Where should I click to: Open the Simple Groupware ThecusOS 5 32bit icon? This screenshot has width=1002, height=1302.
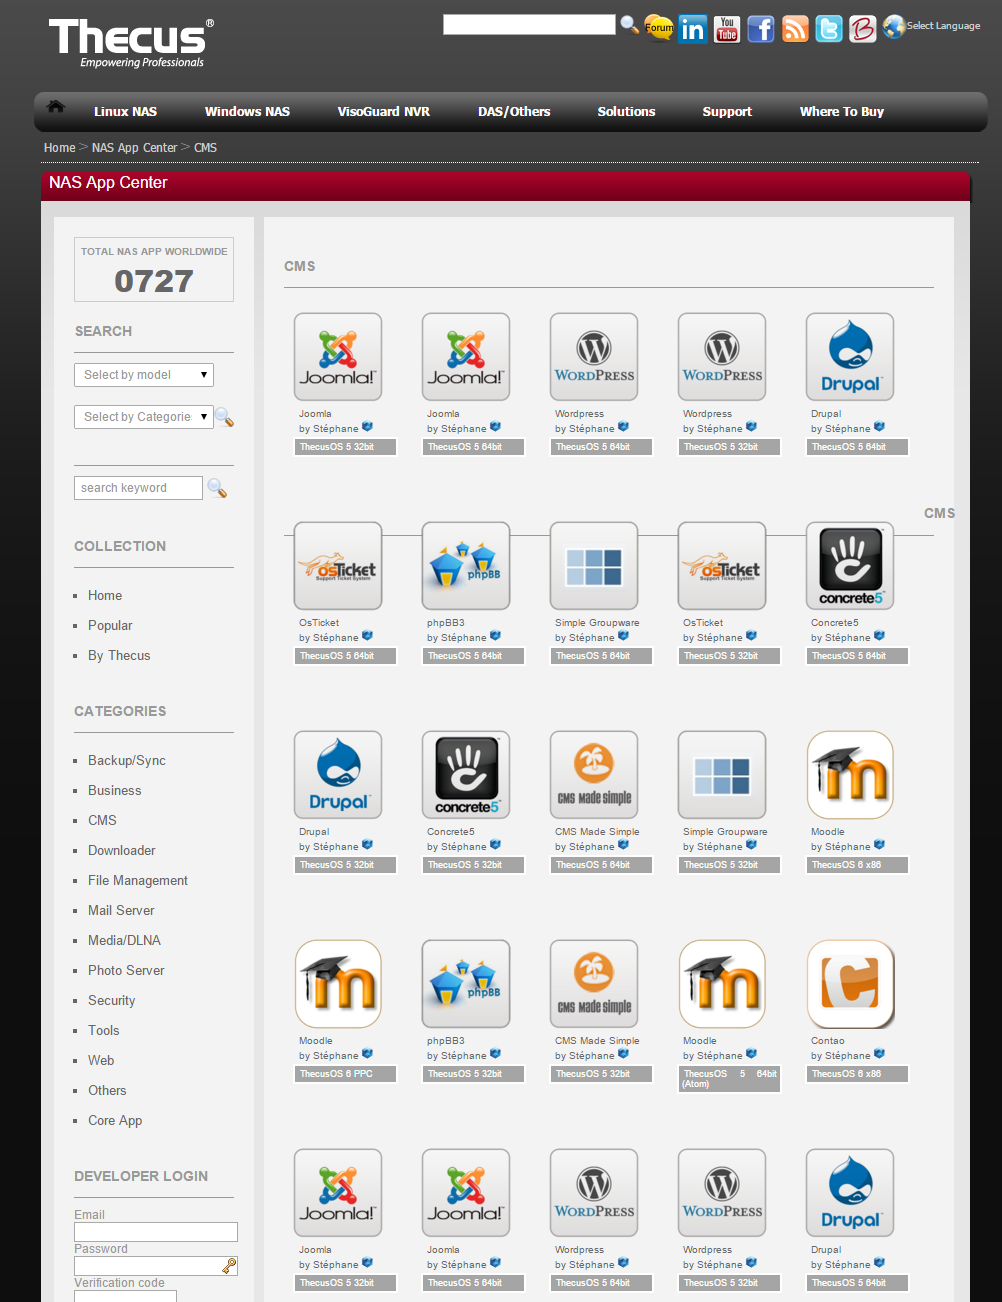(x=722, y=775)
